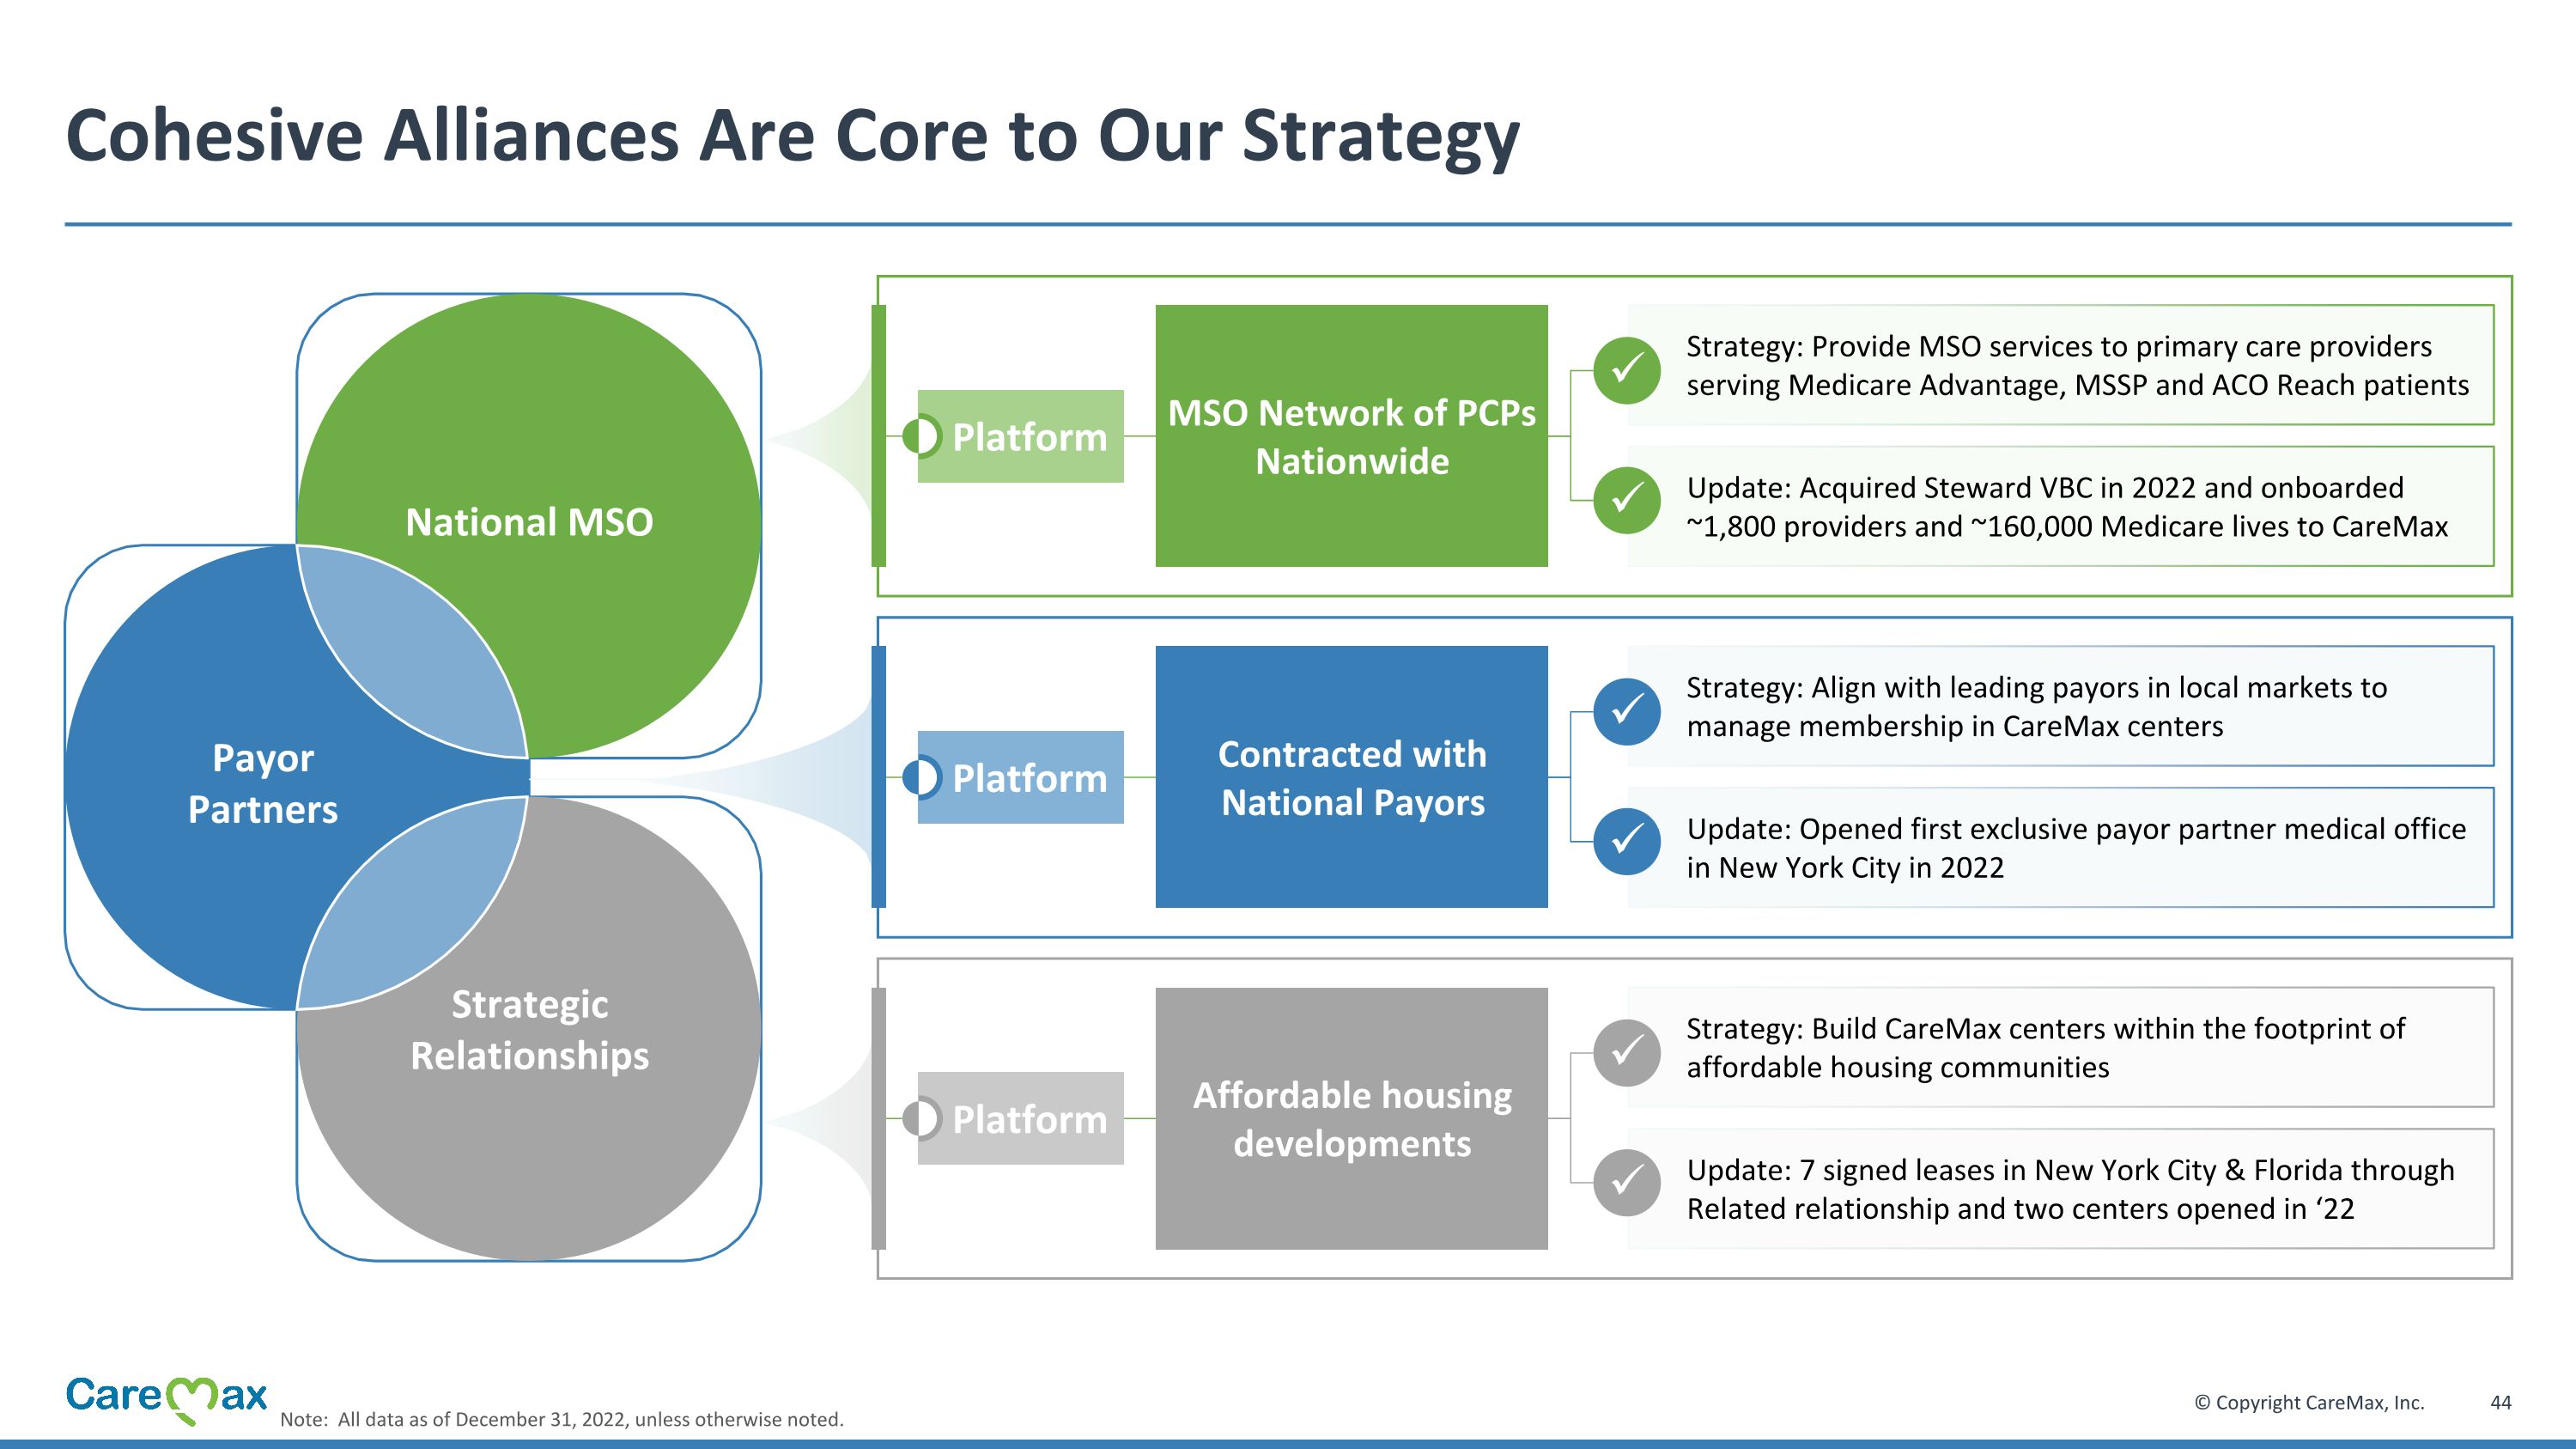
Task: Click the slide title Cohesive Alliances Are Core
Action: click(792, 136)
